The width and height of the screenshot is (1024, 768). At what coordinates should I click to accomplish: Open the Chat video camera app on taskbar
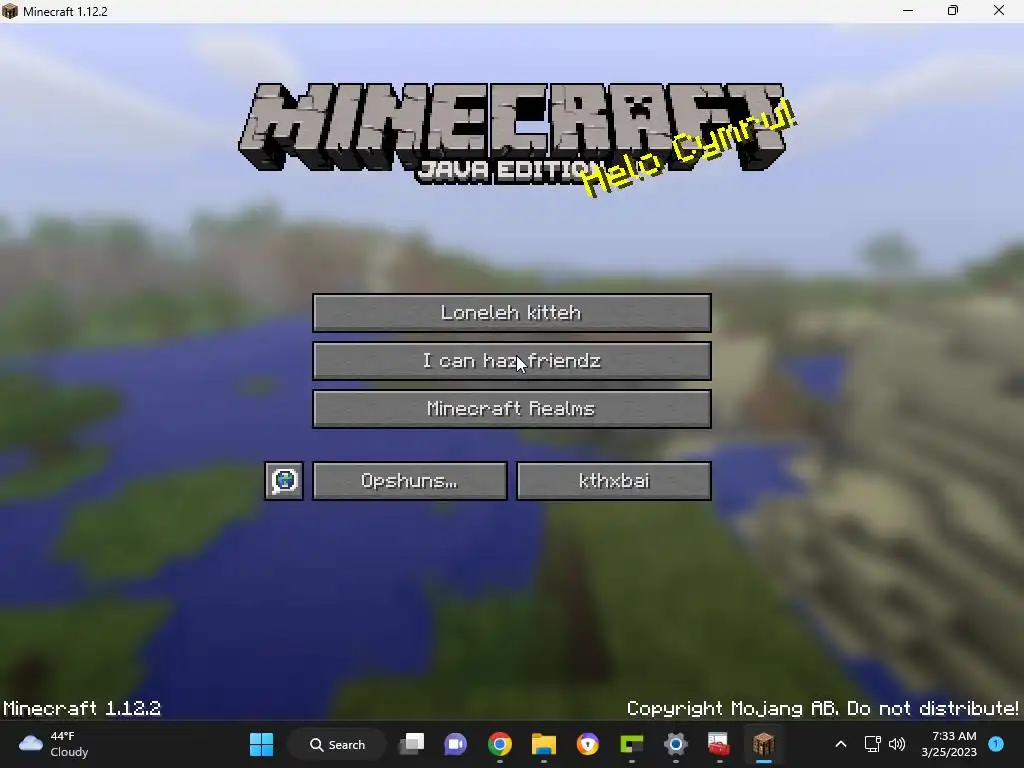tap(456, 744)
